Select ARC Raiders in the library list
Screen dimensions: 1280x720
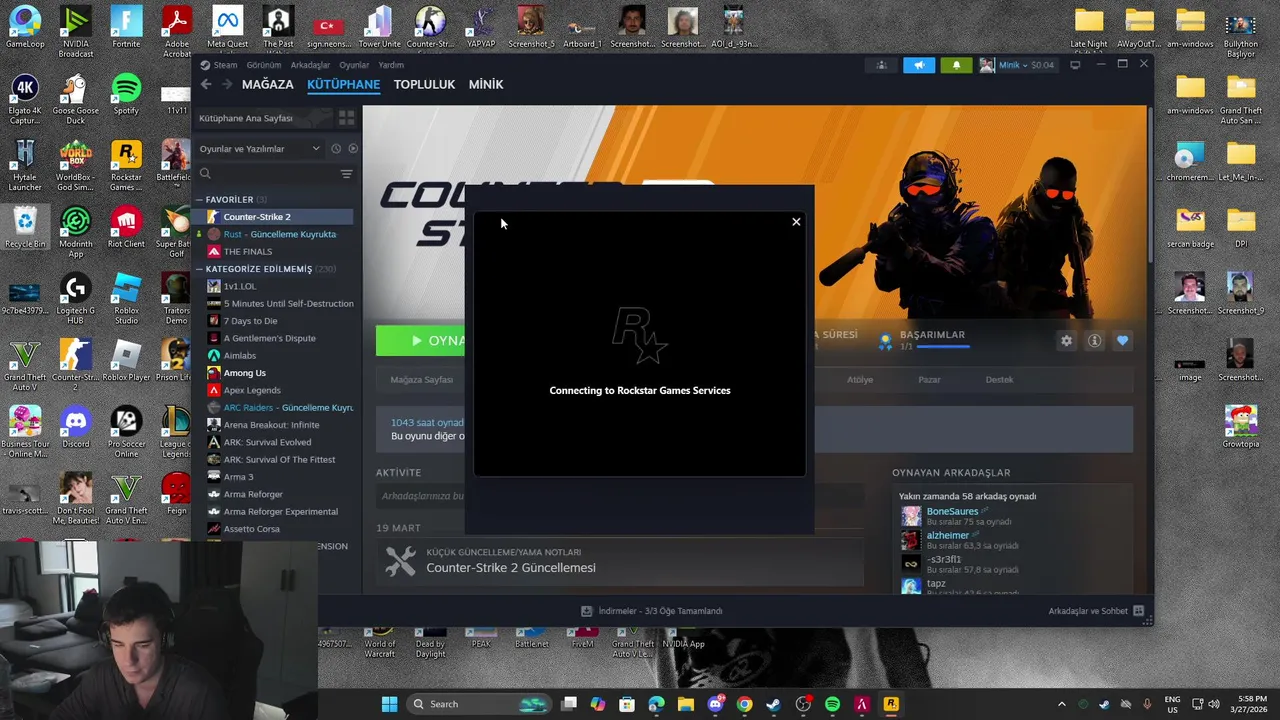(x=278, y=408)
